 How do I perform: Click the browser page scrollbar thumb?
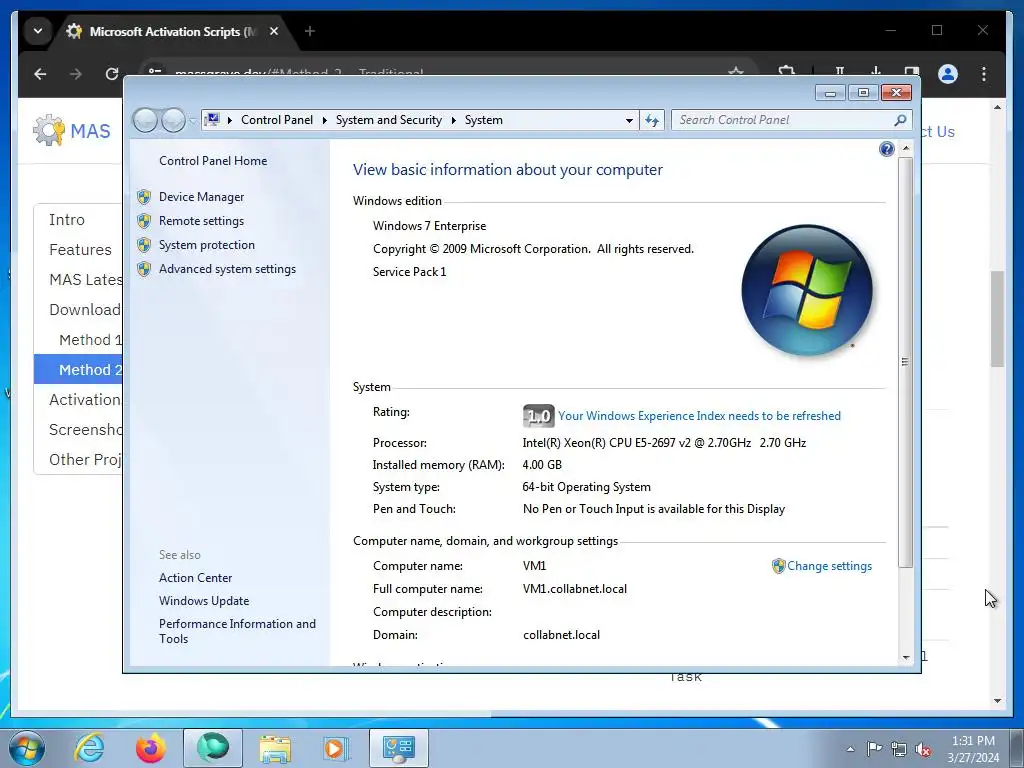pyautogui.click(x=997, y=319)
